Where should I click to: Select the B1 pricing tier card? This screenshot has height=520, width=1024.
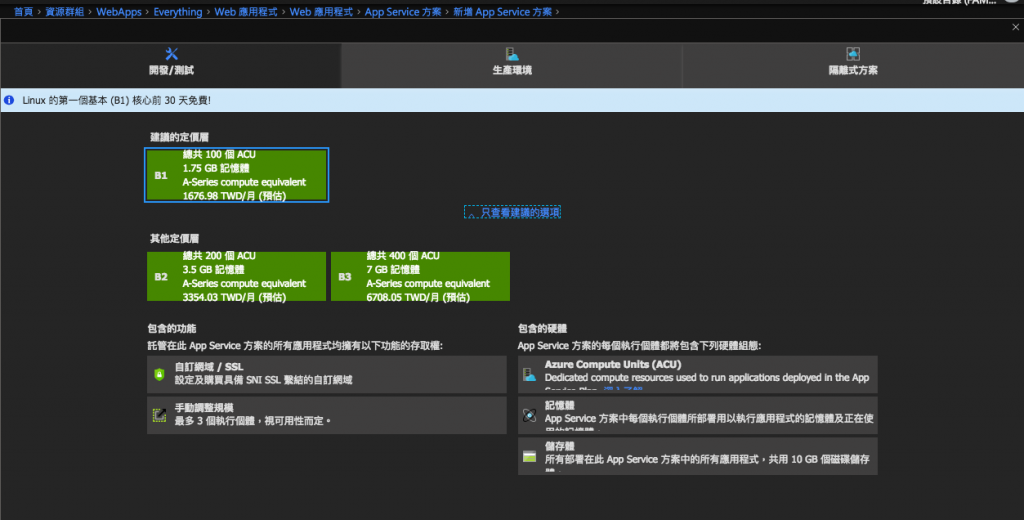pyautogui.click(x=236, y=175)
